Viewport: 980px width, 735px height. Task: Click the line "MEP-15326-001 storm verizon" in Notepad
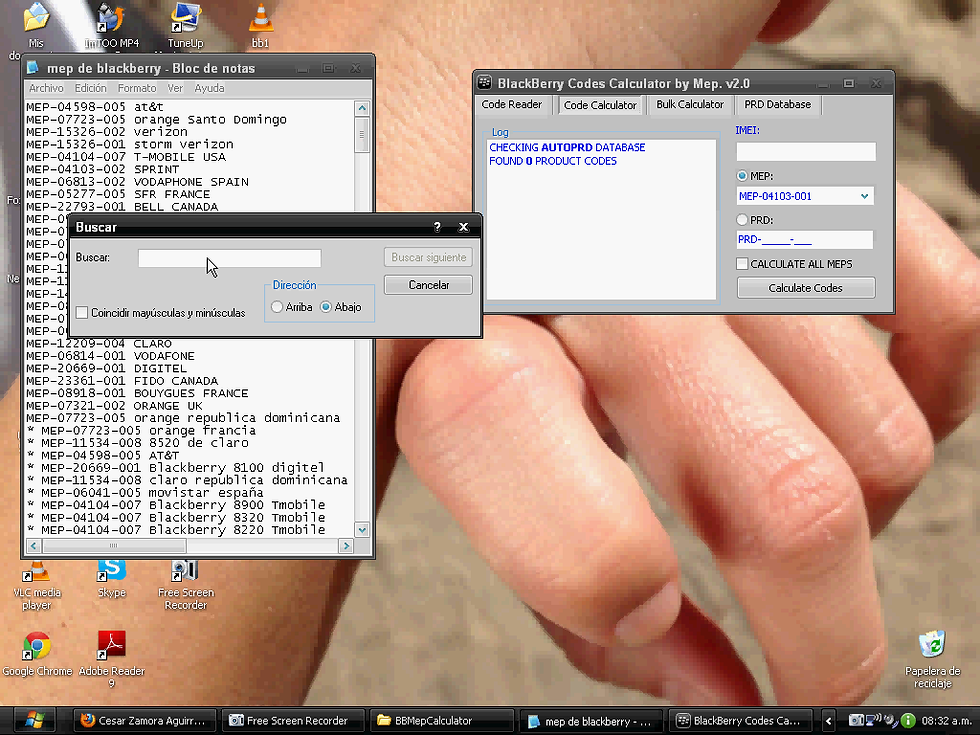(129, 144)
